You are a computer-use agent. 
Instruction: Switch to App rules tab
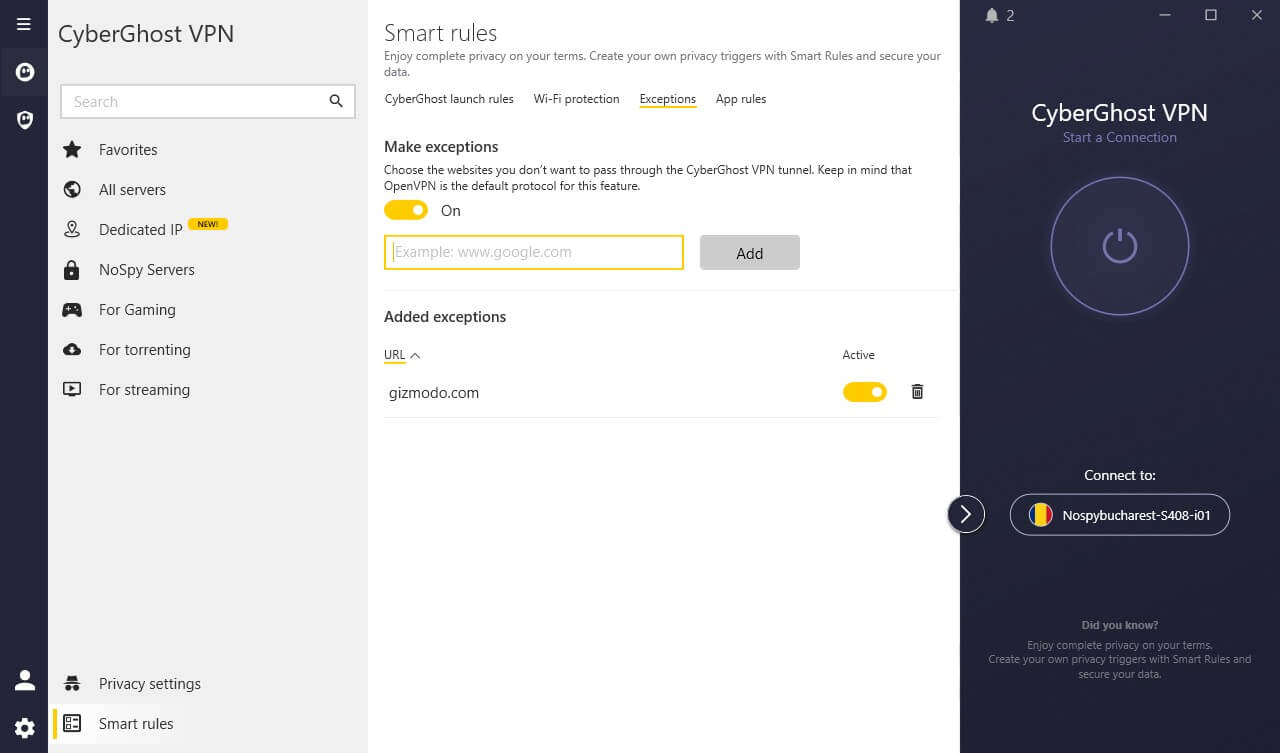tap(740, 99)
